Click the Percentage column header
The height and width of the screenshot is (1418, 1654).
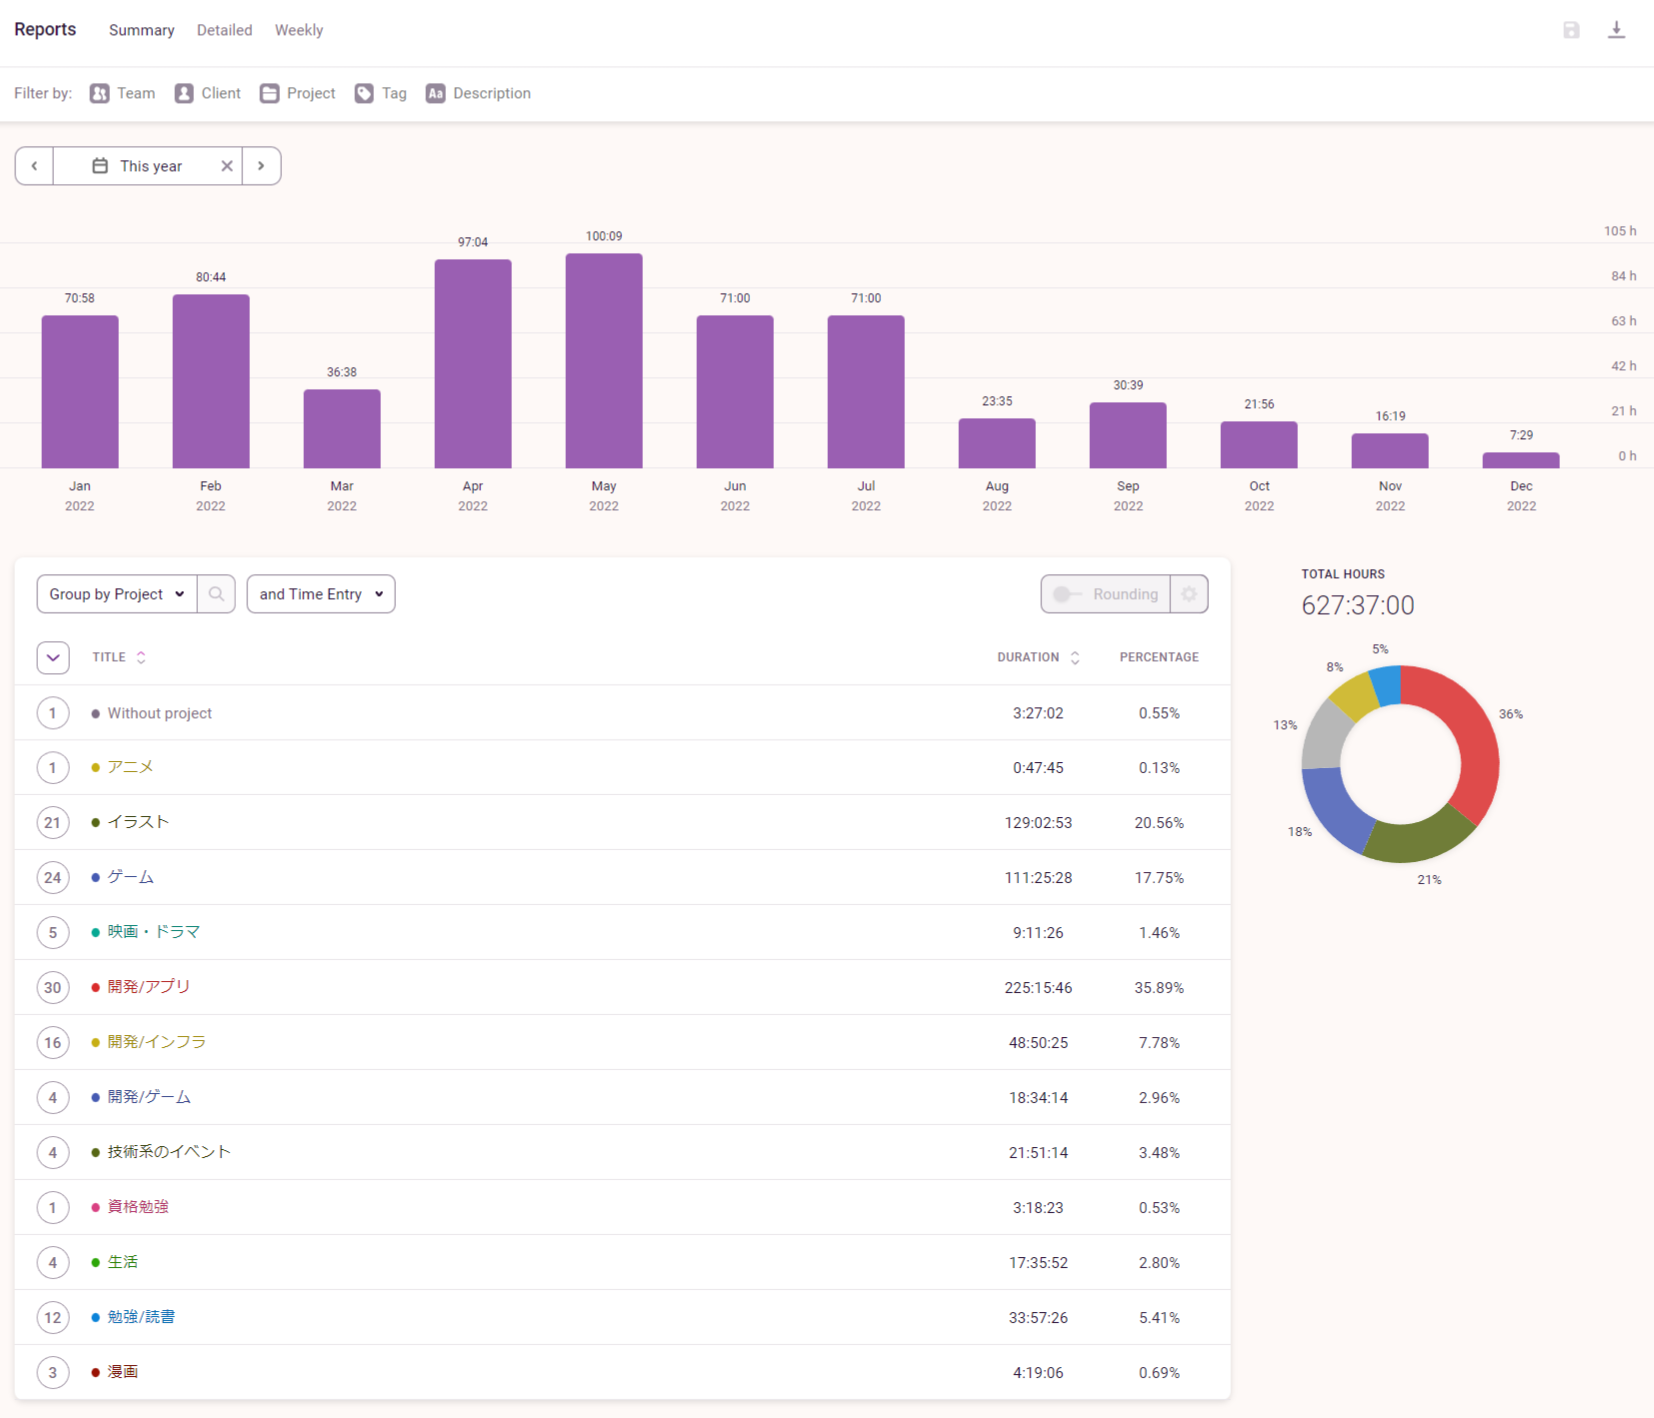[1159, 657]
